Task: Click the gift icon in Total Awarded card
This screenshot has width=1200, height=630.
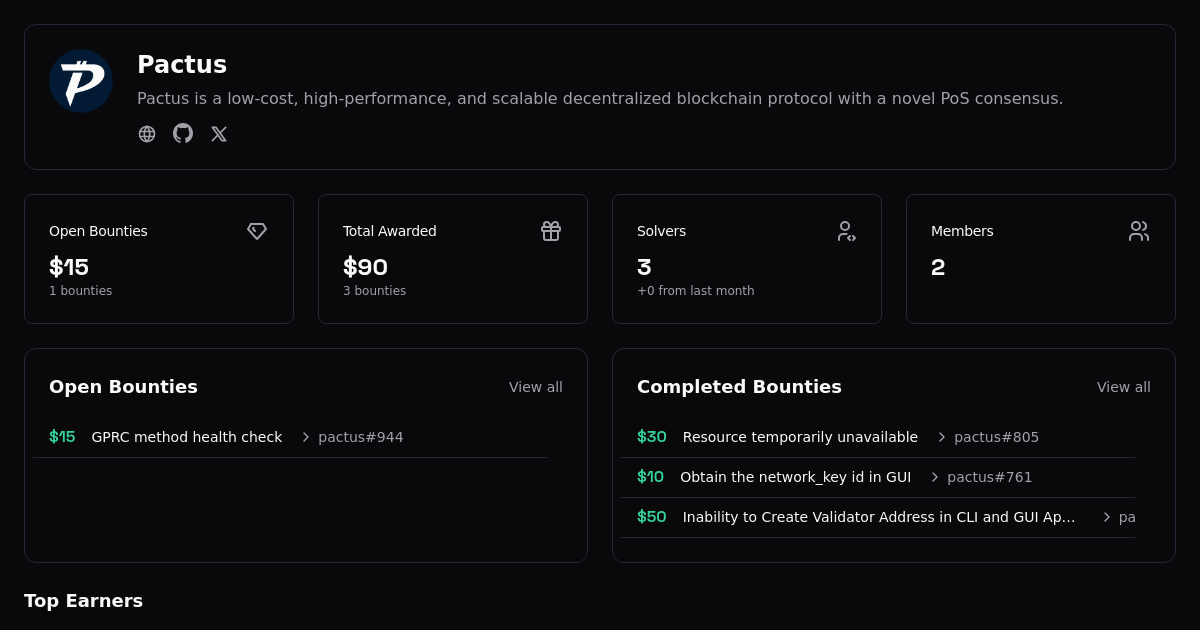Action: (551, 231)
